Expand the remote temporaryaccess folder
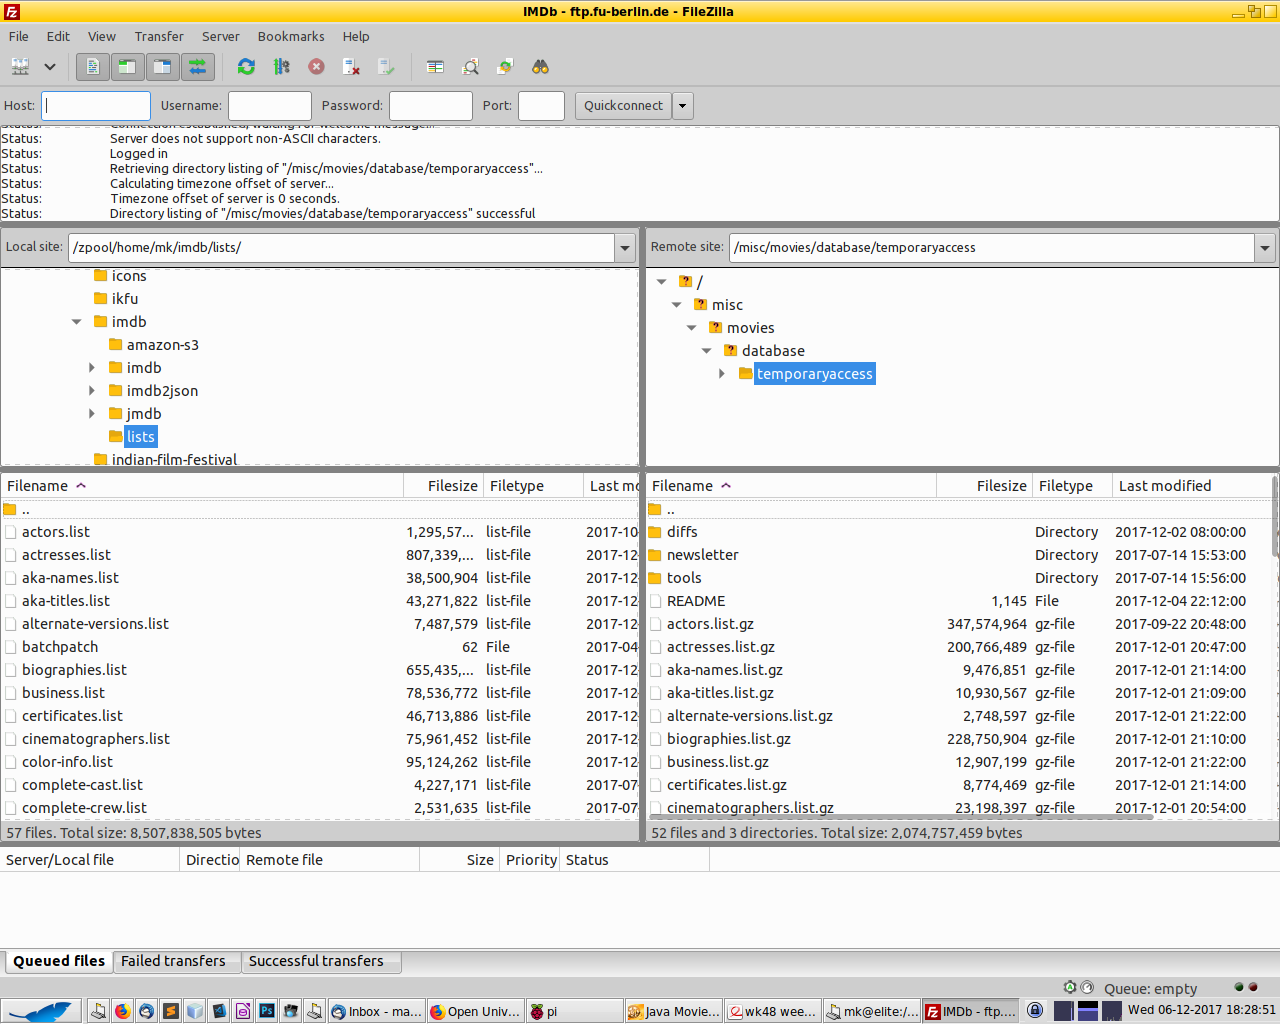Viewport: 1280px width, 1024px height. (722, 374)
